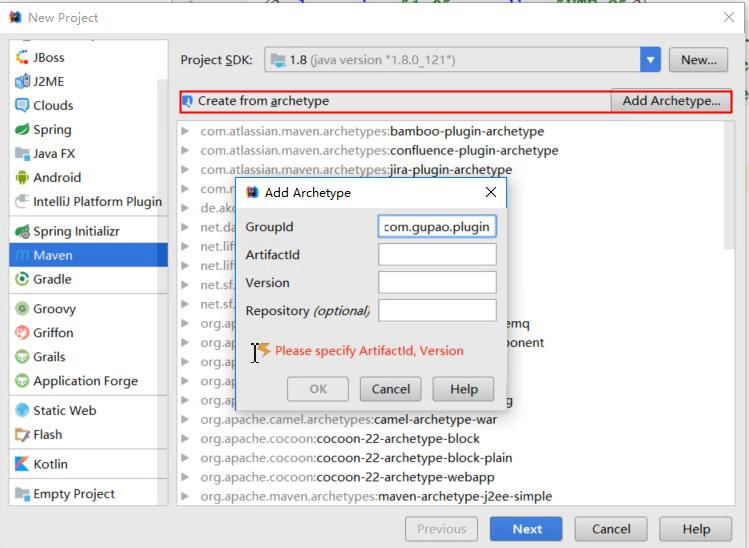Click the archetype list vertical scrollbar
Image resolution: width=749 pixels, height=548 pixels.
tap(729, 186)
